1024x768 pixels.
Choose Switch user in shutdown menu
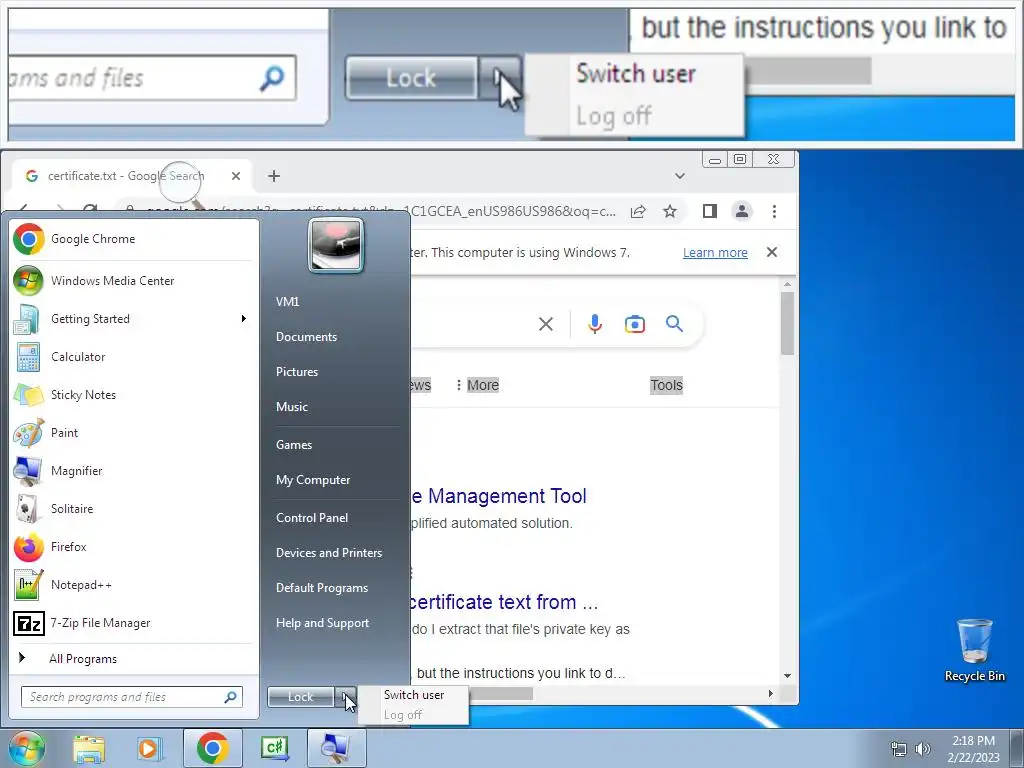414,695
